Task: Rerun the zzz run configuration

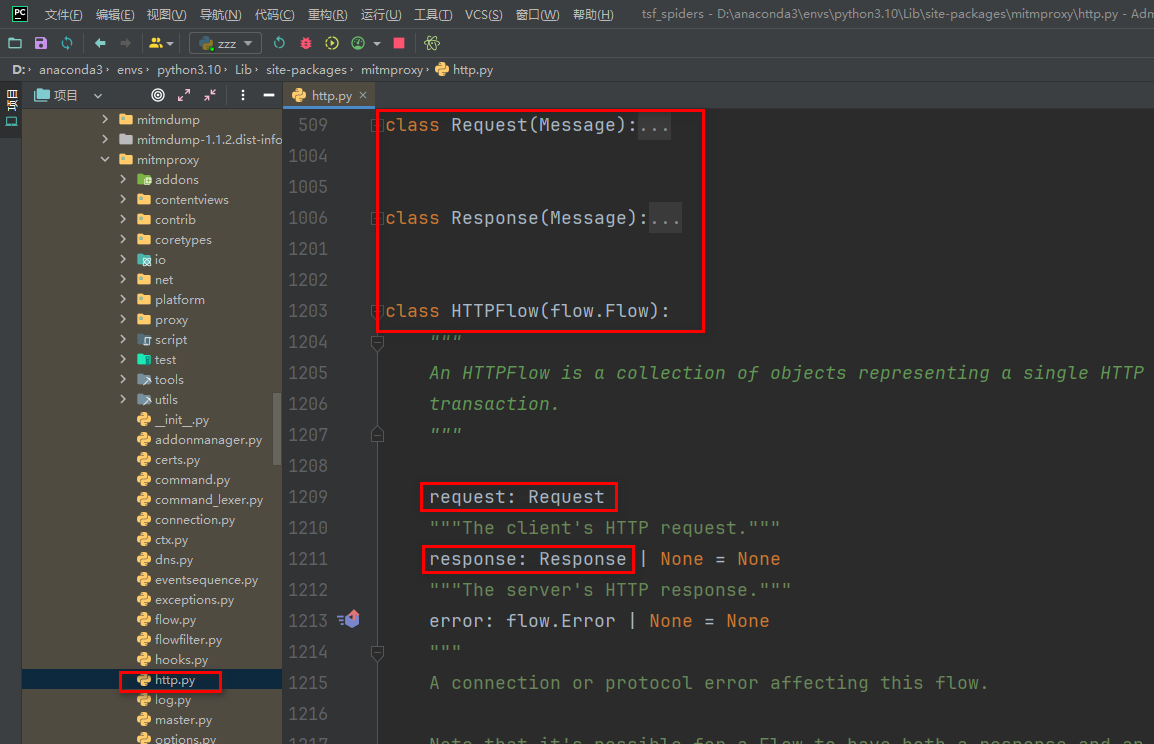Action: tap(279, 43)
